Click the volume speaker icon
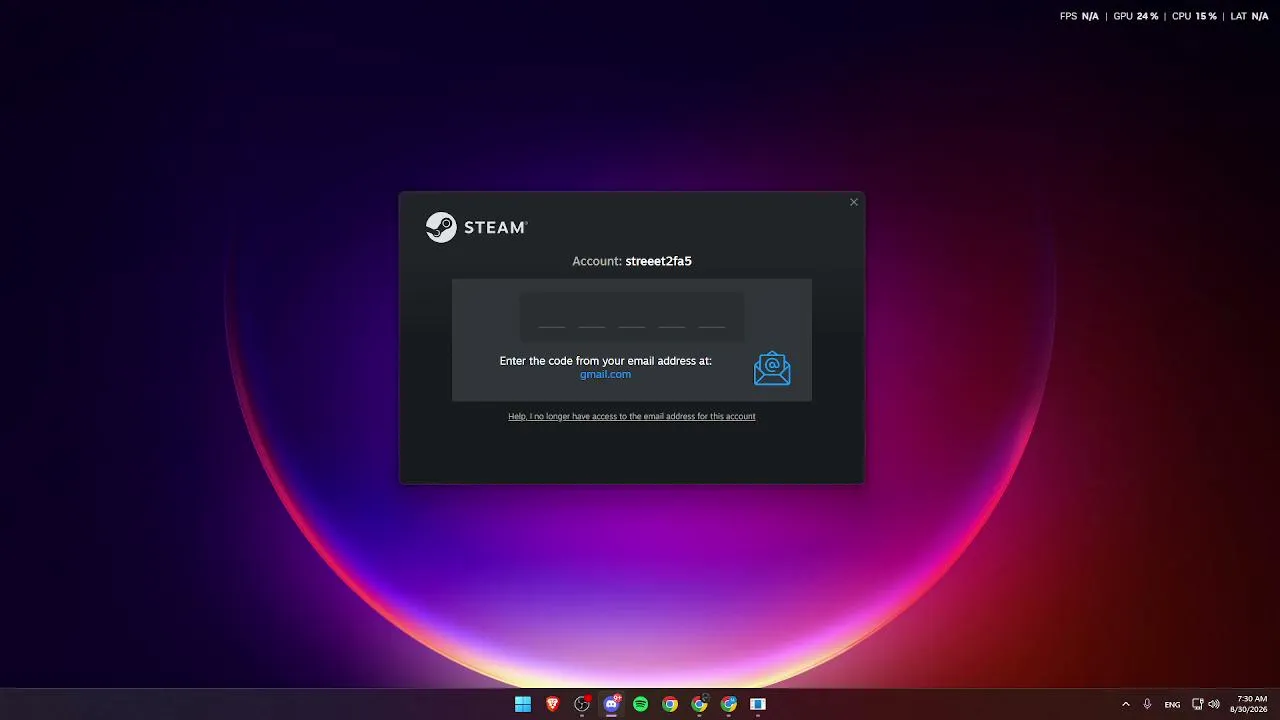The height and width of the screenshot is (720, 1280). 1214,704
